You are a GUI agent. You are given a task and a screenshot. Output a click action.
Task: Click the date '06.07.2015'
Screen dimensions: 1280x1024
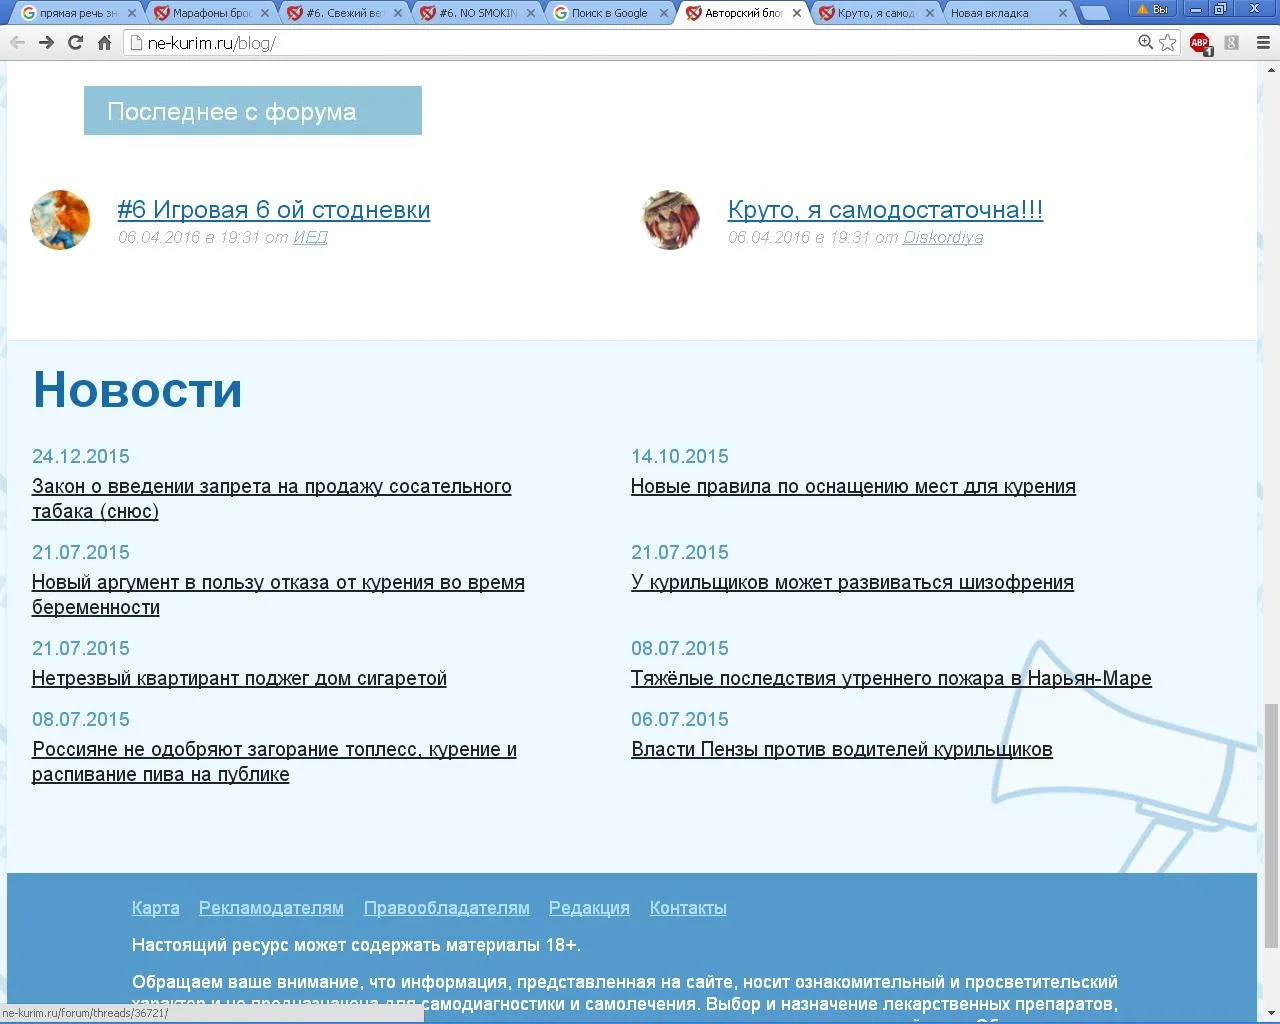[680, 720]
